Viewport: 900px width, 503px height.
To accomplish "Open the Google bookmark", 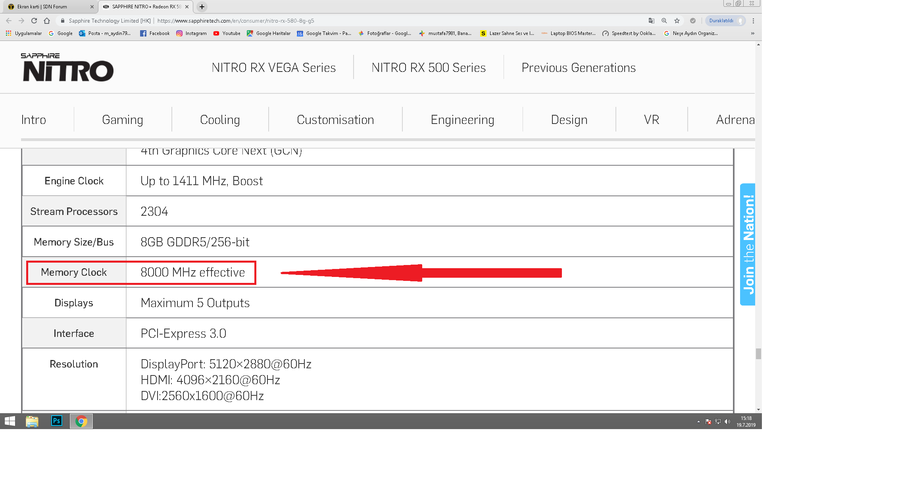I will pyautogui.click(x=60, y=33).
